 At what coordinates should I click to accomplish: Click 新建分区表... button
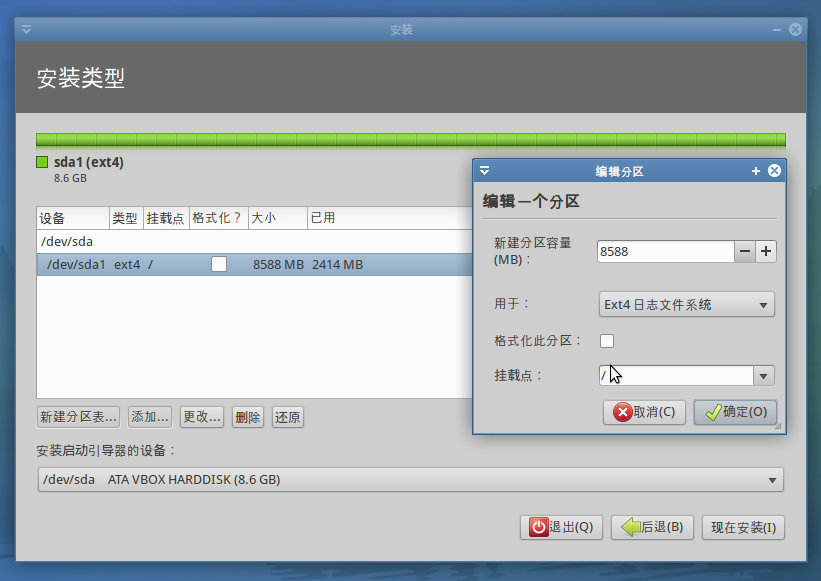(x=79, y=417)
